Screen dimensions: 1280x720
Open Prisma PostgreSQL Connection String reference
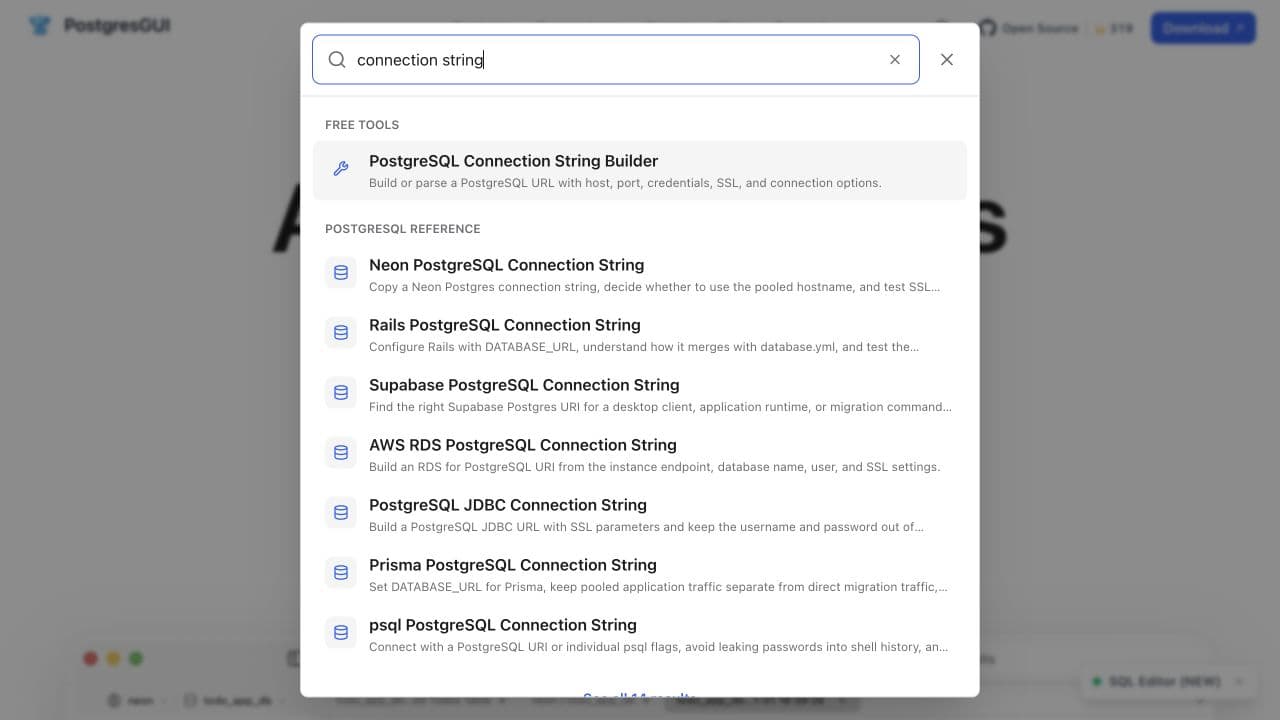pyautogui.click(x=640, y=574)
